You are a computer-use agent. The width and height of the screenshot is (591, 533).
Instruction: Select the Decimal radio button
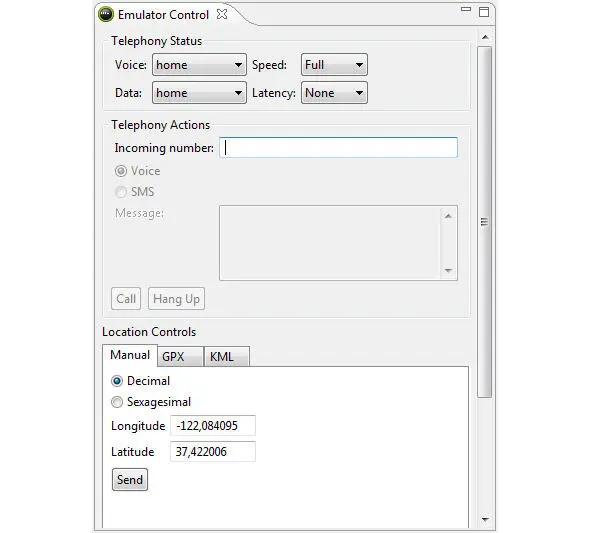pyautogui.click(x=117, y=381)
